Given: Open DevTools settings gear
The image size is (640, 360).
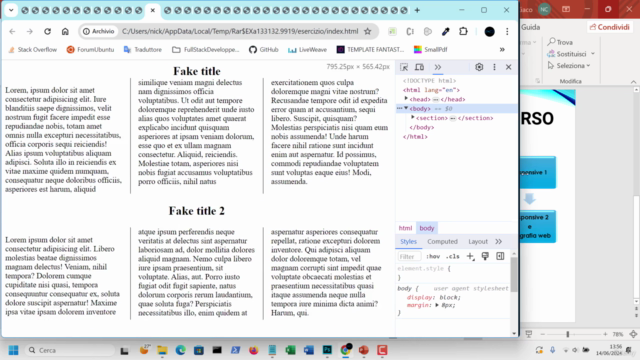Looking at the screenshot, I should [x=479, y=67].
